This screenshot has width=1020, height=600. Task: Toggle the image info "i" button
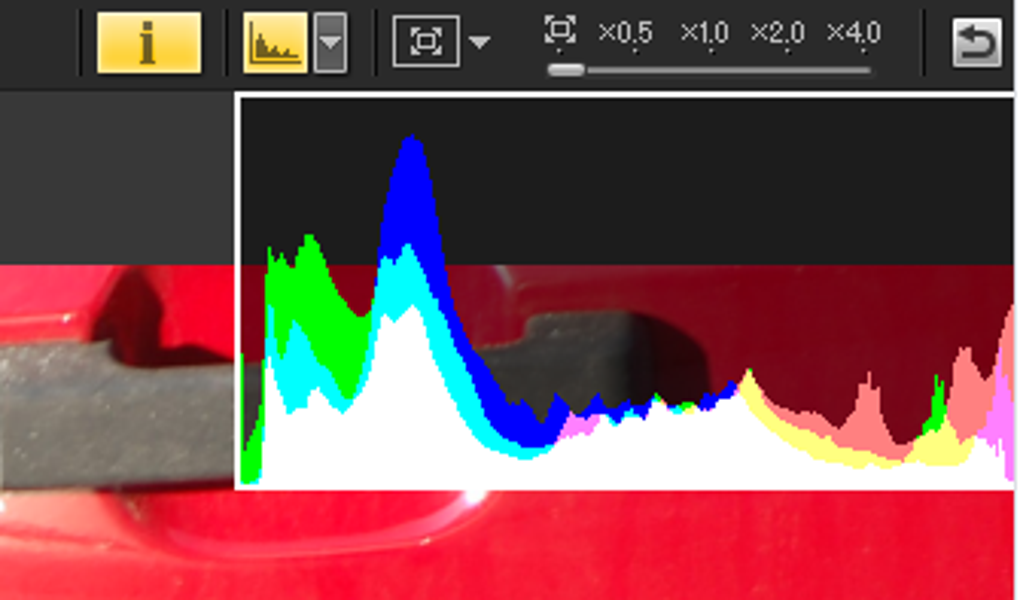[149, 42]
